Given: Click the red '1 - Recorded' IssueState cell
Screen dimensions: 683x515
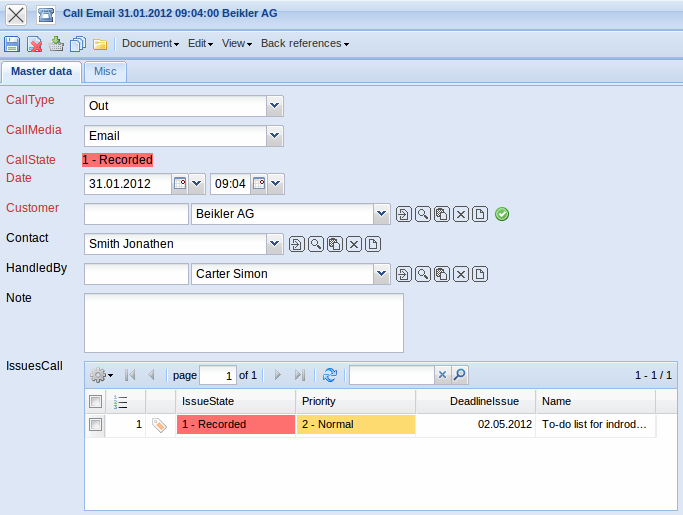Looking at the screenshot, I should (x=235, y=425).
